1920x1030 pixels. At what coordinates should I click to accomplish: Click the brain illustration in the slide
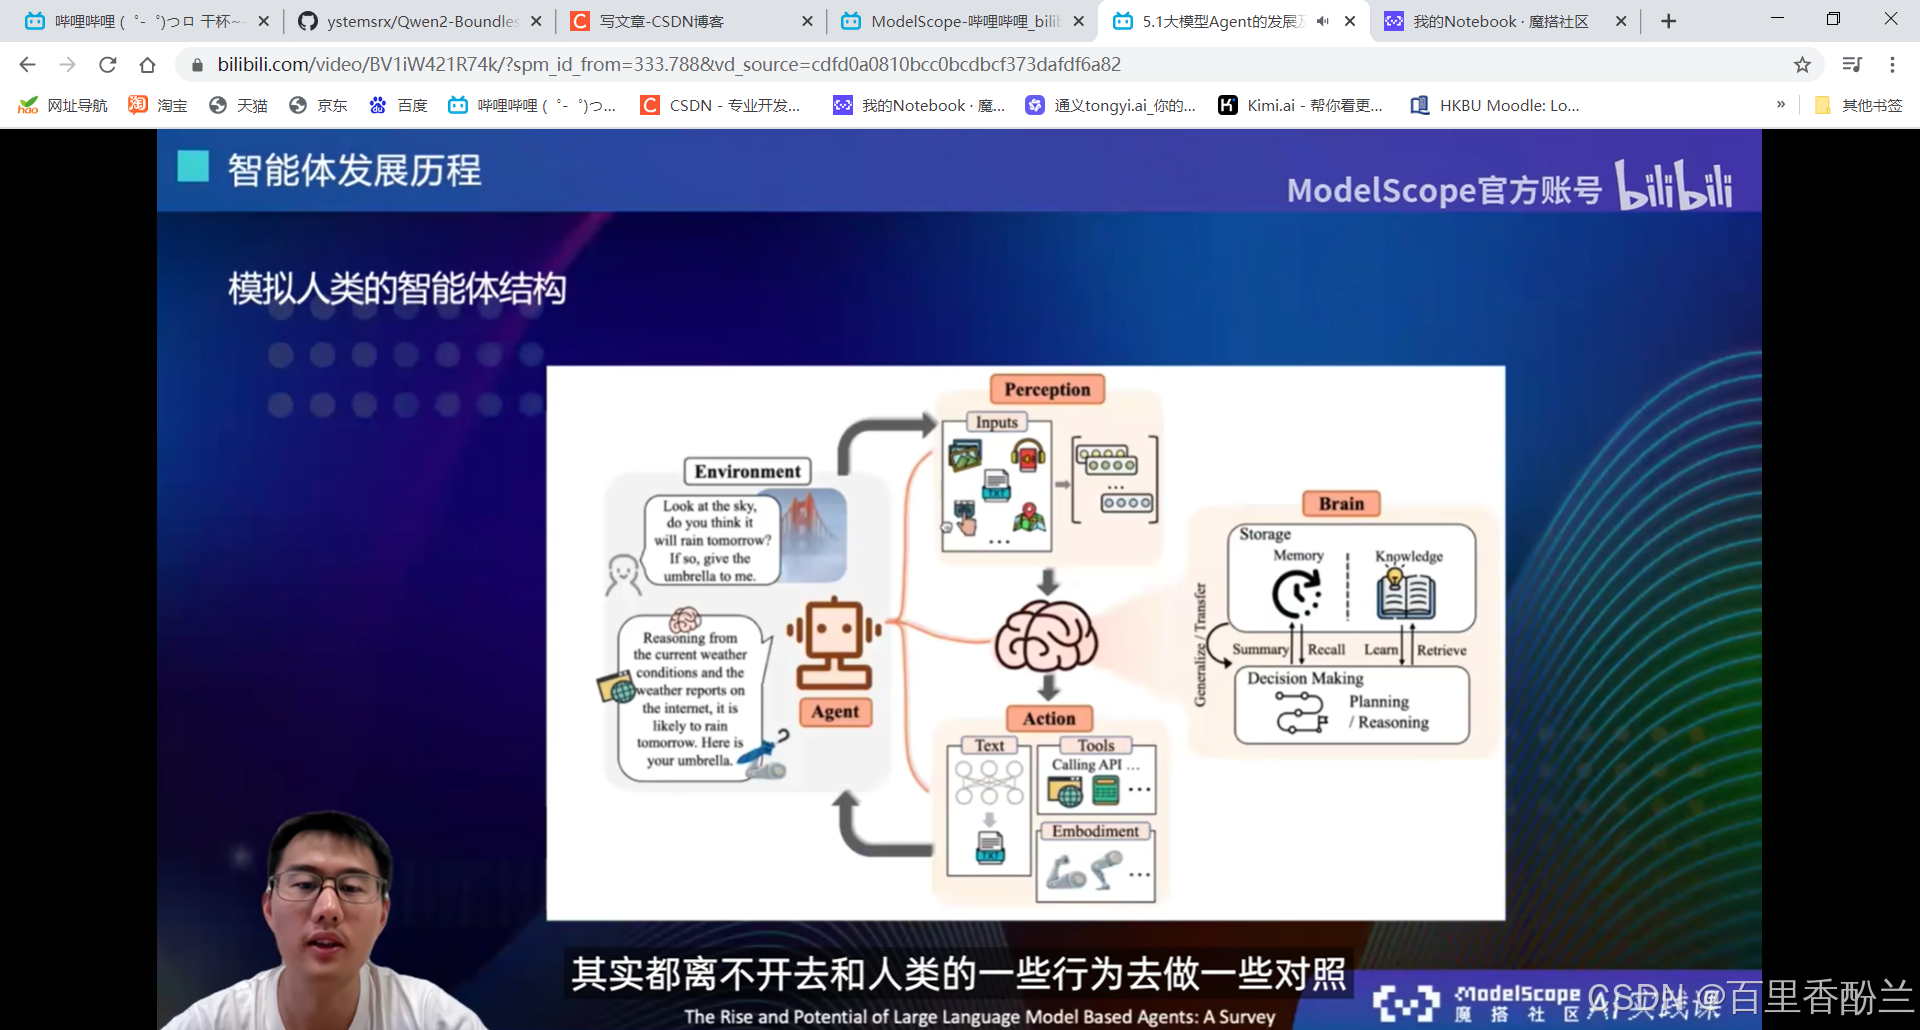coord(1046,636)
